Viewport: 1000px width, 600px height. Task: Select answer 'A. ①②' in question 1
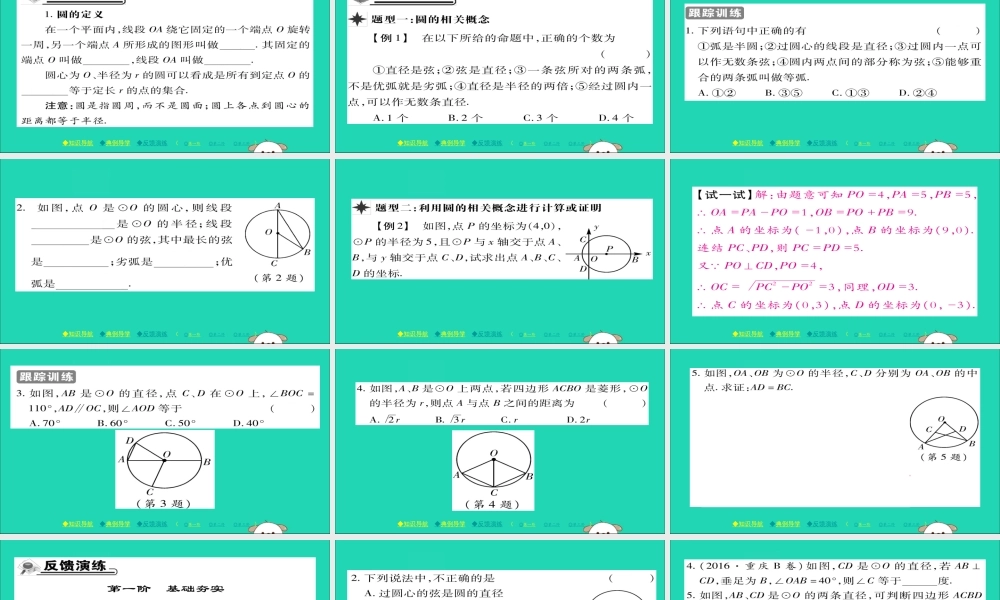[x=717, y=92]
